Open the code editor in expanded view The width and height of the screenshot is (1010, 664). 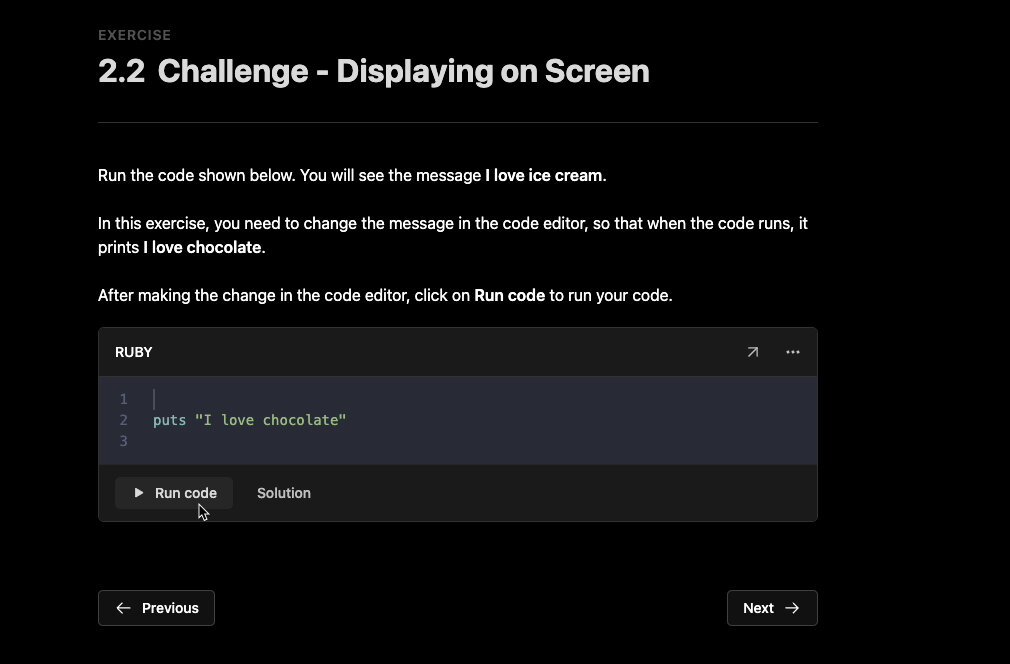pos(752,352)
